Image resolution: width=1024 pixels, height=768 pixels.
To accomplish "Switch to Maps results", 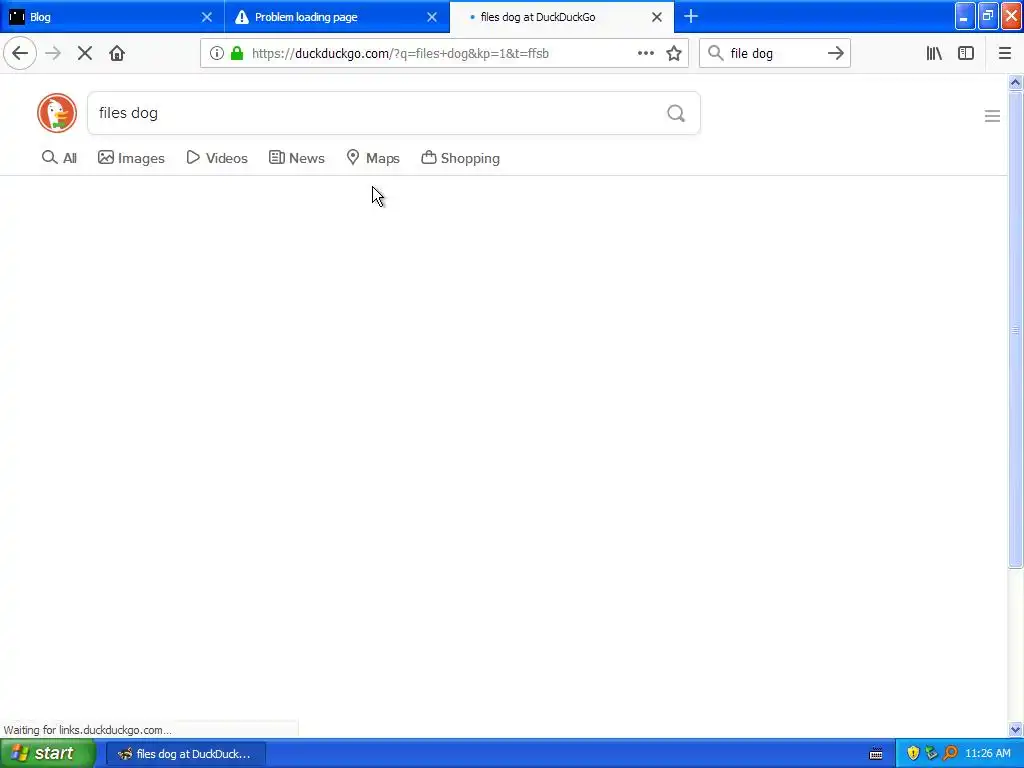I will (373, 158).
